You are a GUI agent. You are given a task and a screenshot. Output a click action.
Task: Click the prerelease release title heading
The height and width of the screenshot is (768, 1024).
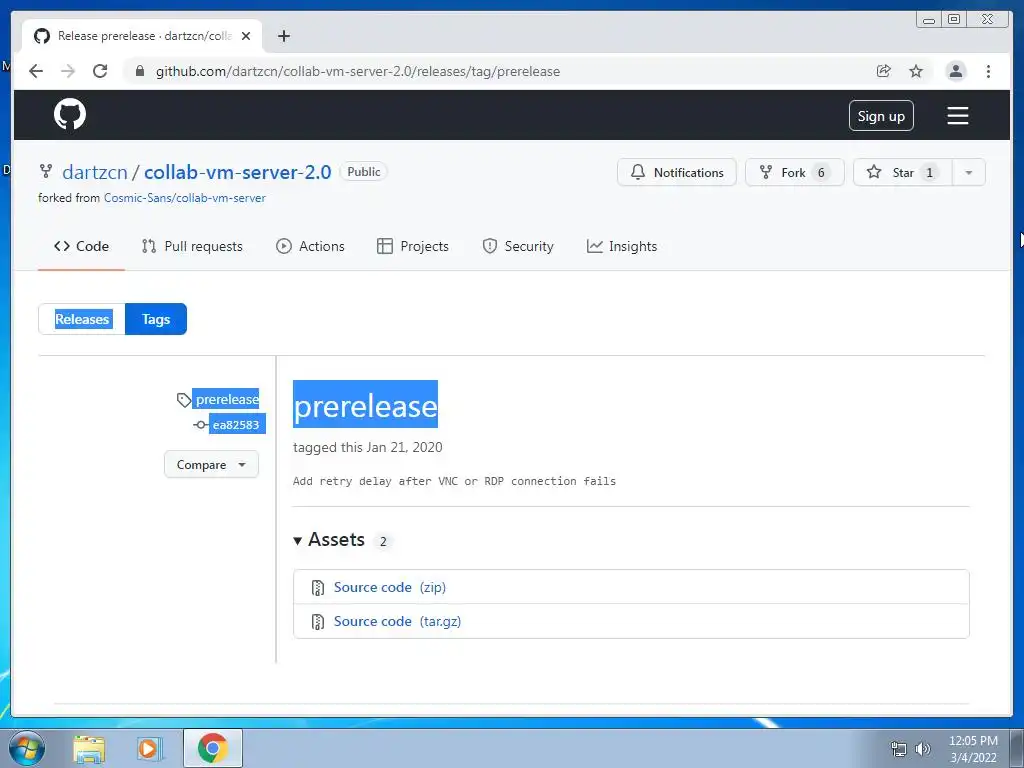(x=365, y=406)
